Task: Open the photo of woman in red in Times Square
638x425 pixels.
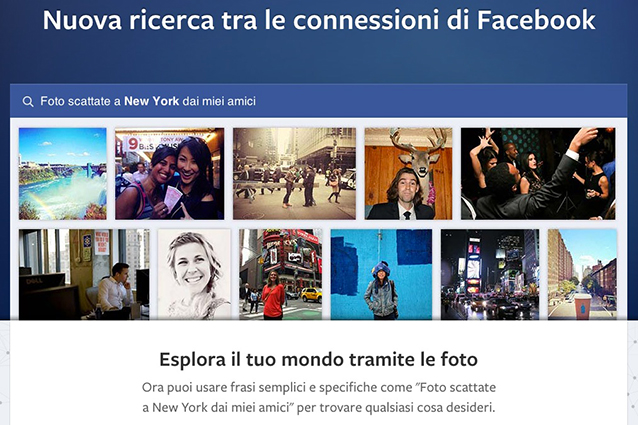Action: (280, 274)
